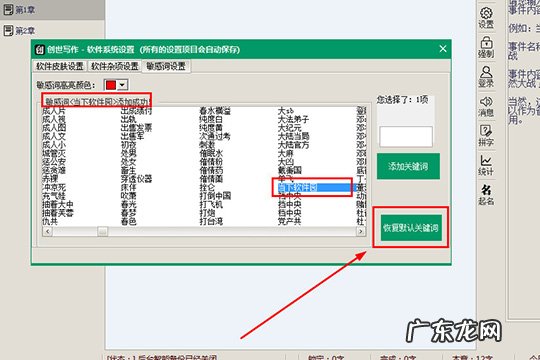
Task: Open the 设置 gear icon in sidebar
Action: 486,18
